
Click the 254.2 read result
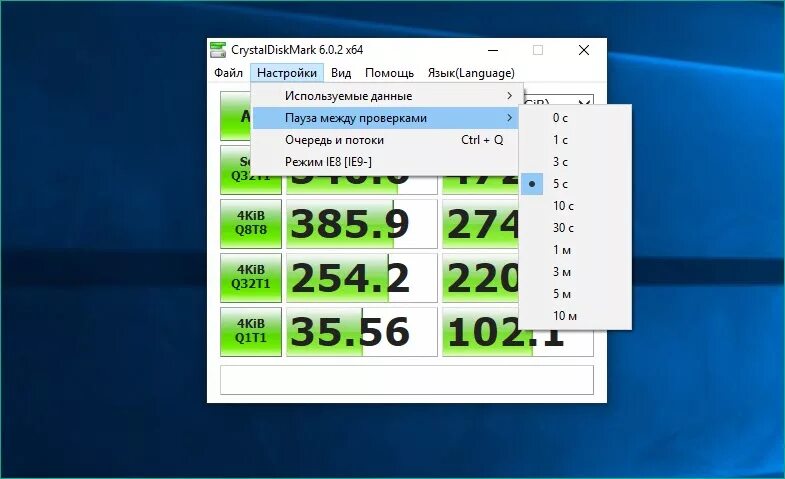coord(361,277)
